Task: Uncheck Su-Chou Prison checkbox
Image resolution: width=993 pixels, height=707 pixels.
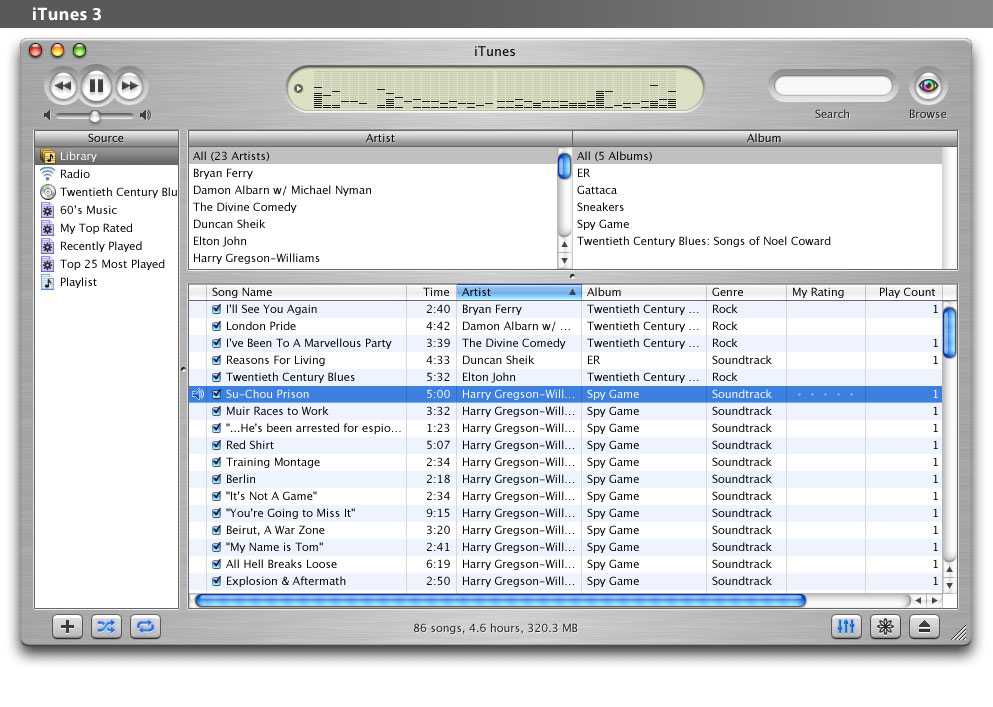Action: pyautogui.click(x=217, y=394)
